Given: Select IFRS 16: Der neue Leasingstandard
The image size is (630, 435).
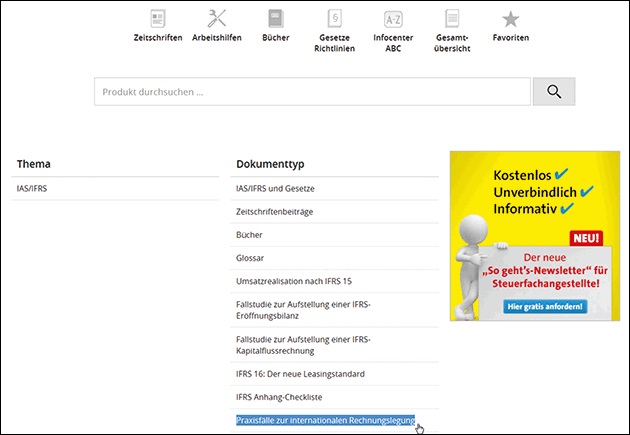Looking at the screenshot, I should [x=300, y=374].
